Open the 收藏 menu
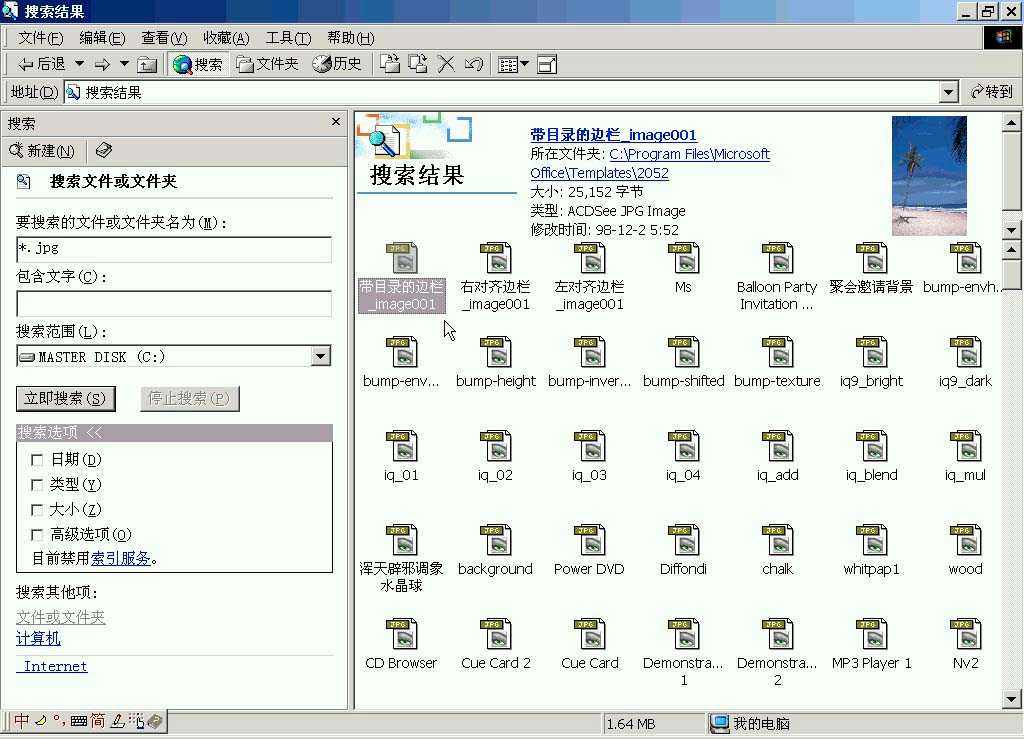The height and width of the screenshot is (739, 1024). [x=225, y=37]
